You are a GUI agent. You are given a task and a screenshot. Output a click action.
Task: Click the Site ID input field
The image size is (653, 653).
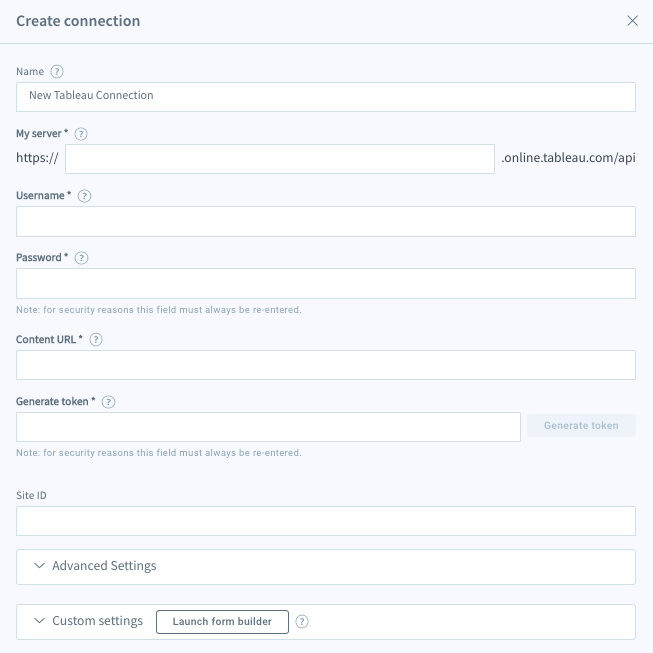click(326, 520)
